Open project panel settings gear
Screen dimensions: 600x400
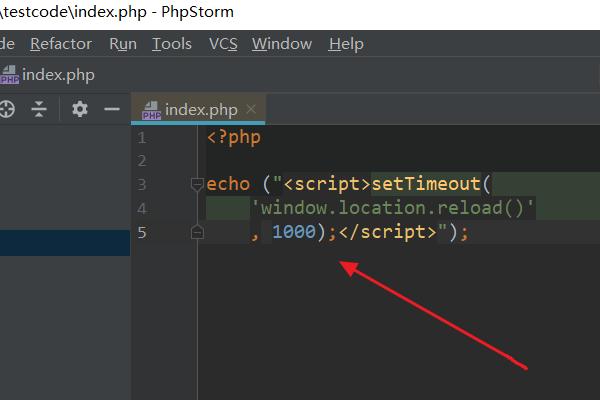coord(80,109)
